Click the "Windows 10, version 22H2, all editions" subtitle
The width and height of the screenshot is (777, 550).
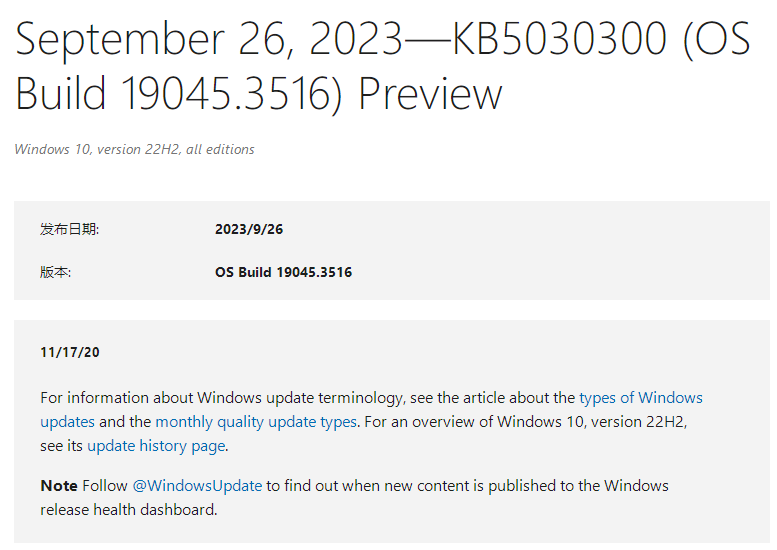pos(134,149)
